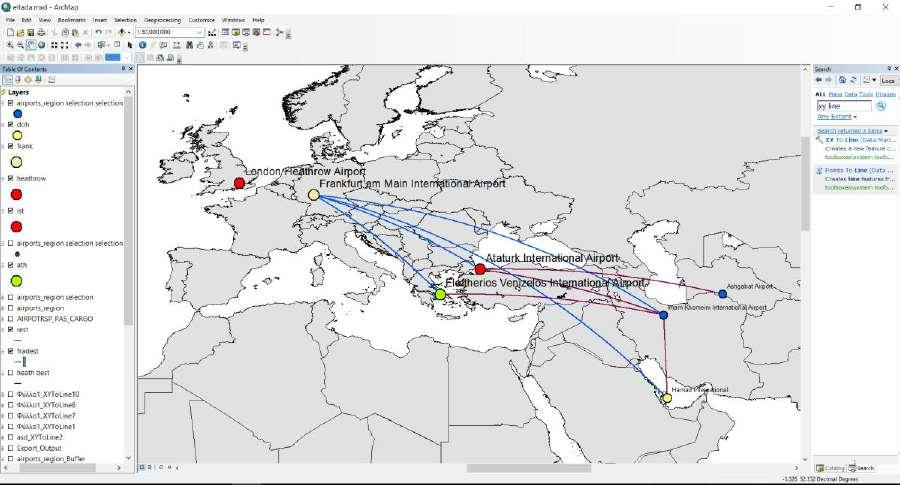Image resolution: width=900 pixels, height=485 pixels.
Task: Zoom to Full Extent globe icon
Action: [x=41, y=45]
